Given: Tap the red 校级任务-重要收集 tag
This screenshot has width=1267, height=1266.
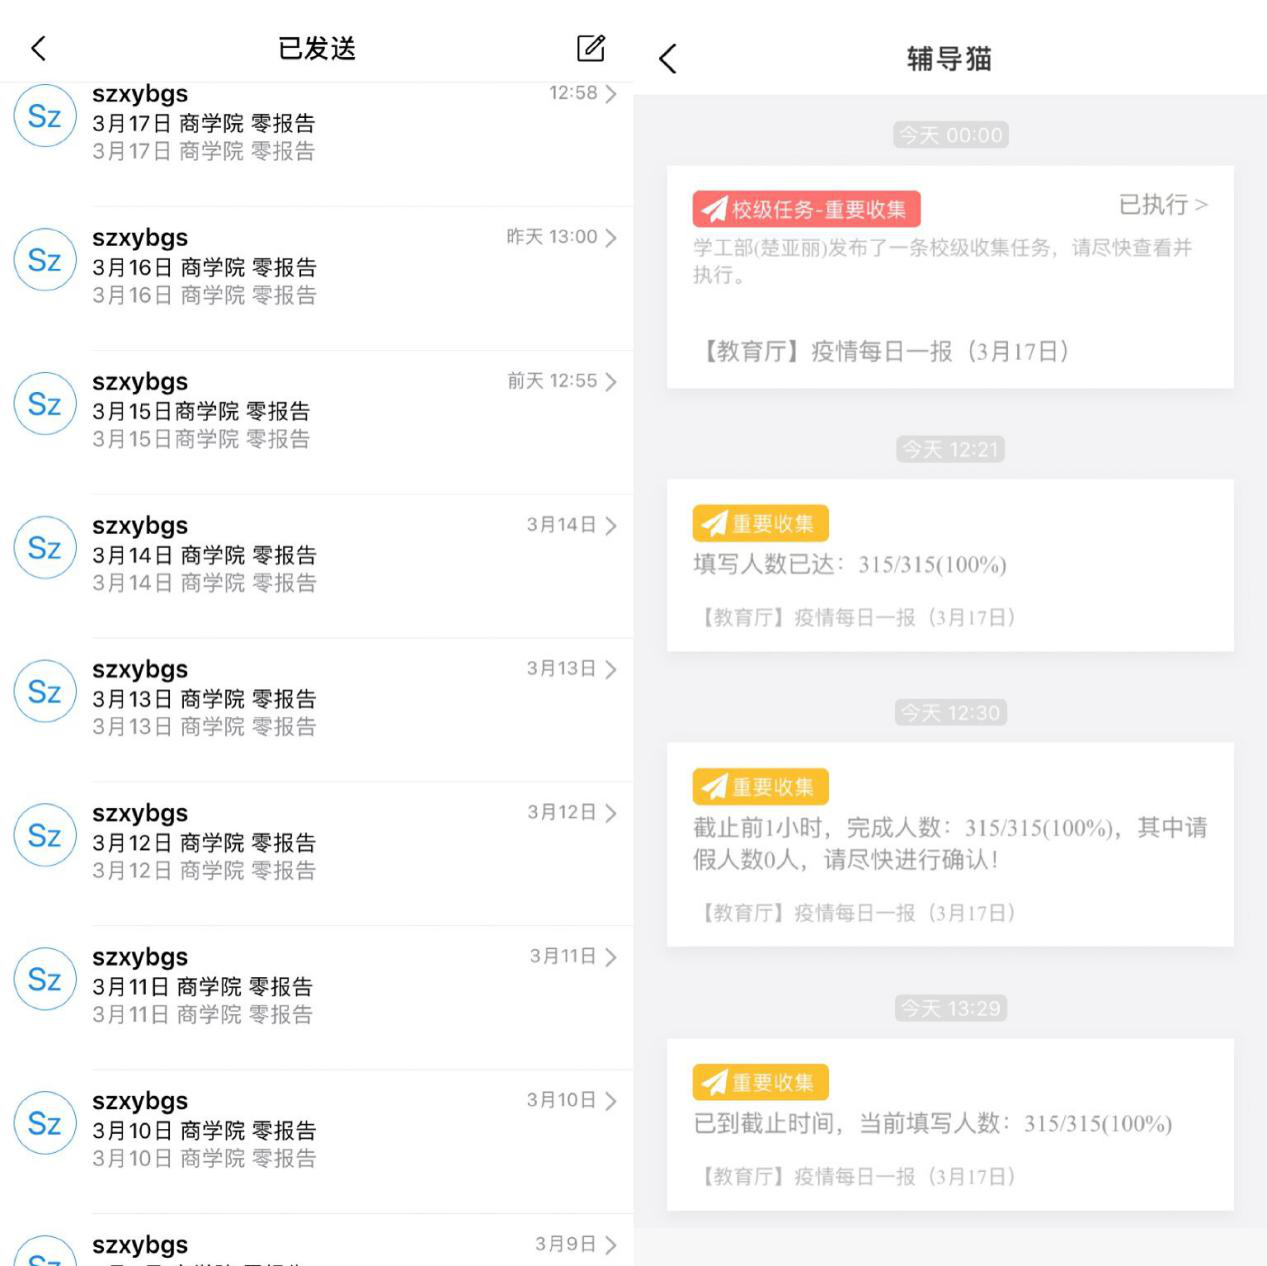Looking at the screenshot, I should (806, 209).
